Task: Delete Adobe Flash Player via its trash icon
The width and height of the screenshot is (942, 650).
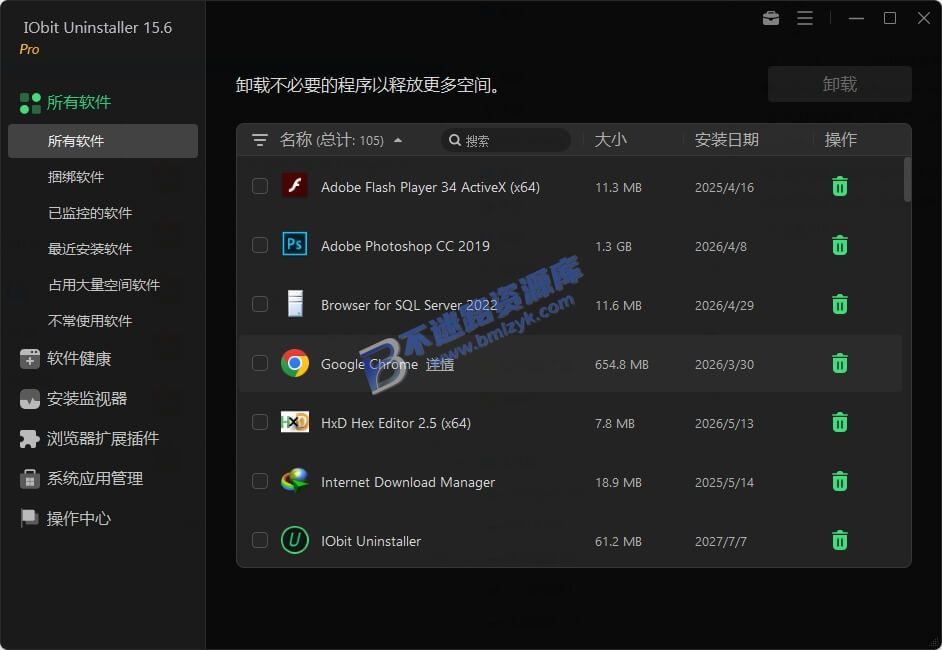Action: click(x=839, y=187)
